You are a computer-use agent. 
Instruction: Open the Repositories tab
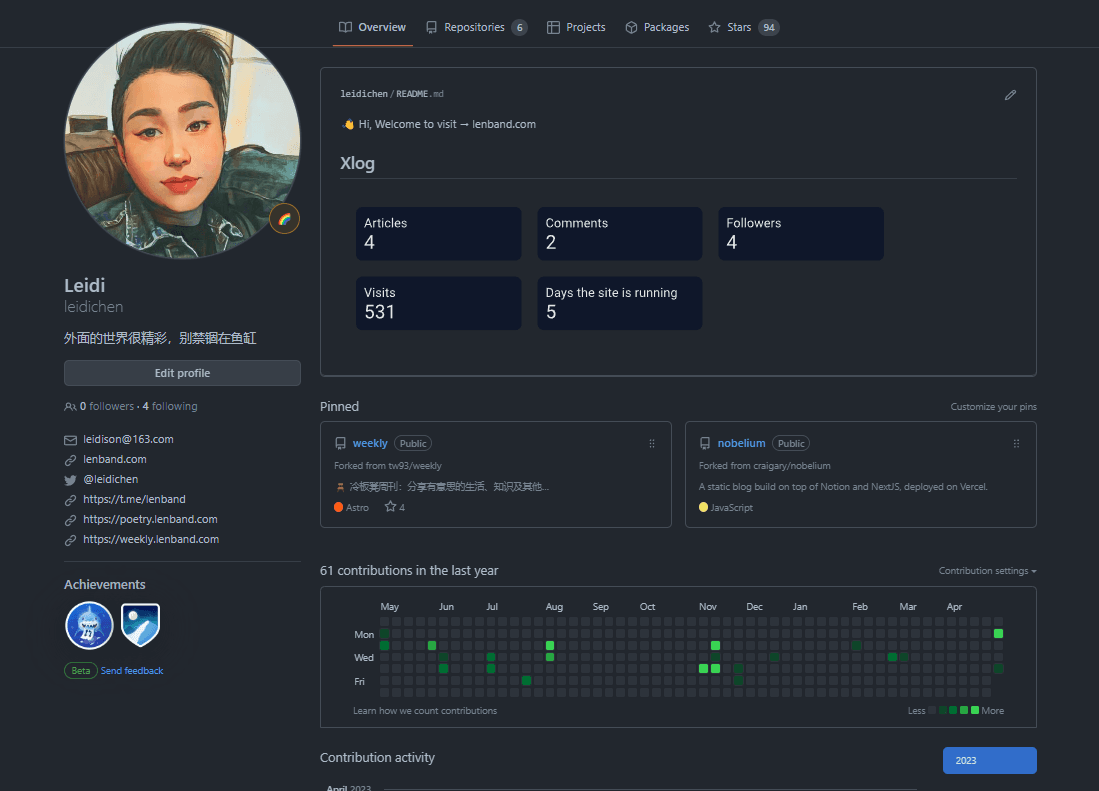[475, 27]
